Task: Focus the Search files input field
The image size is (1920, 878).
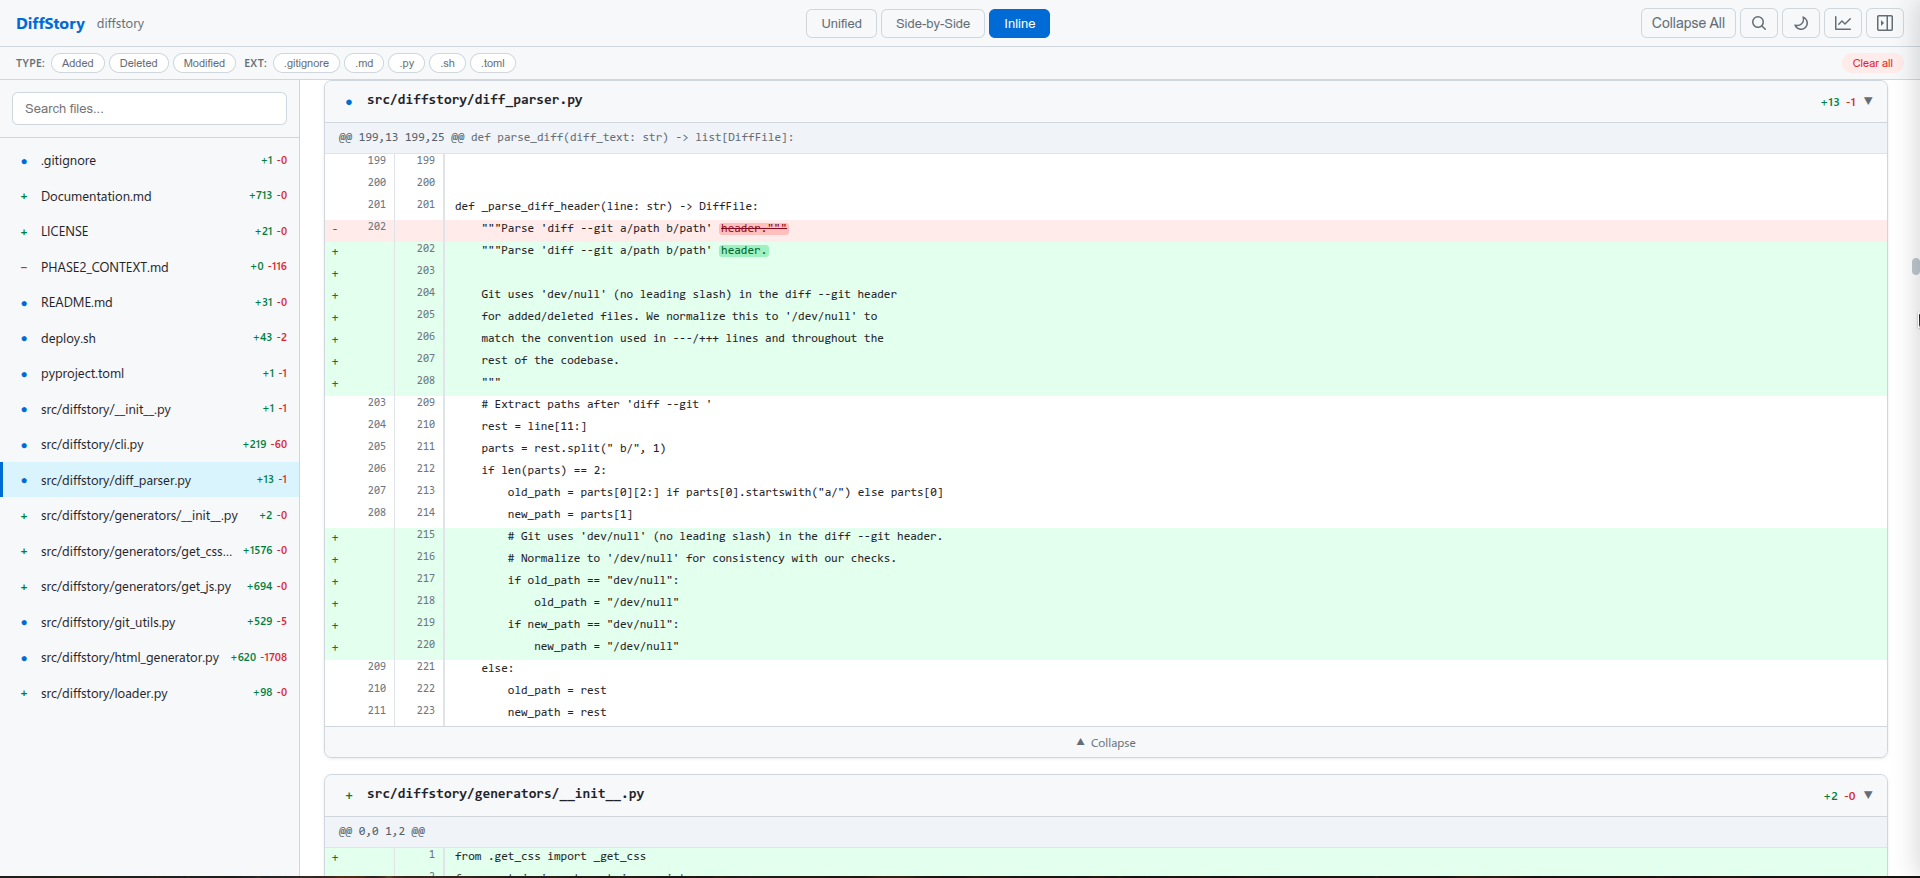Action: coord(149,108)
